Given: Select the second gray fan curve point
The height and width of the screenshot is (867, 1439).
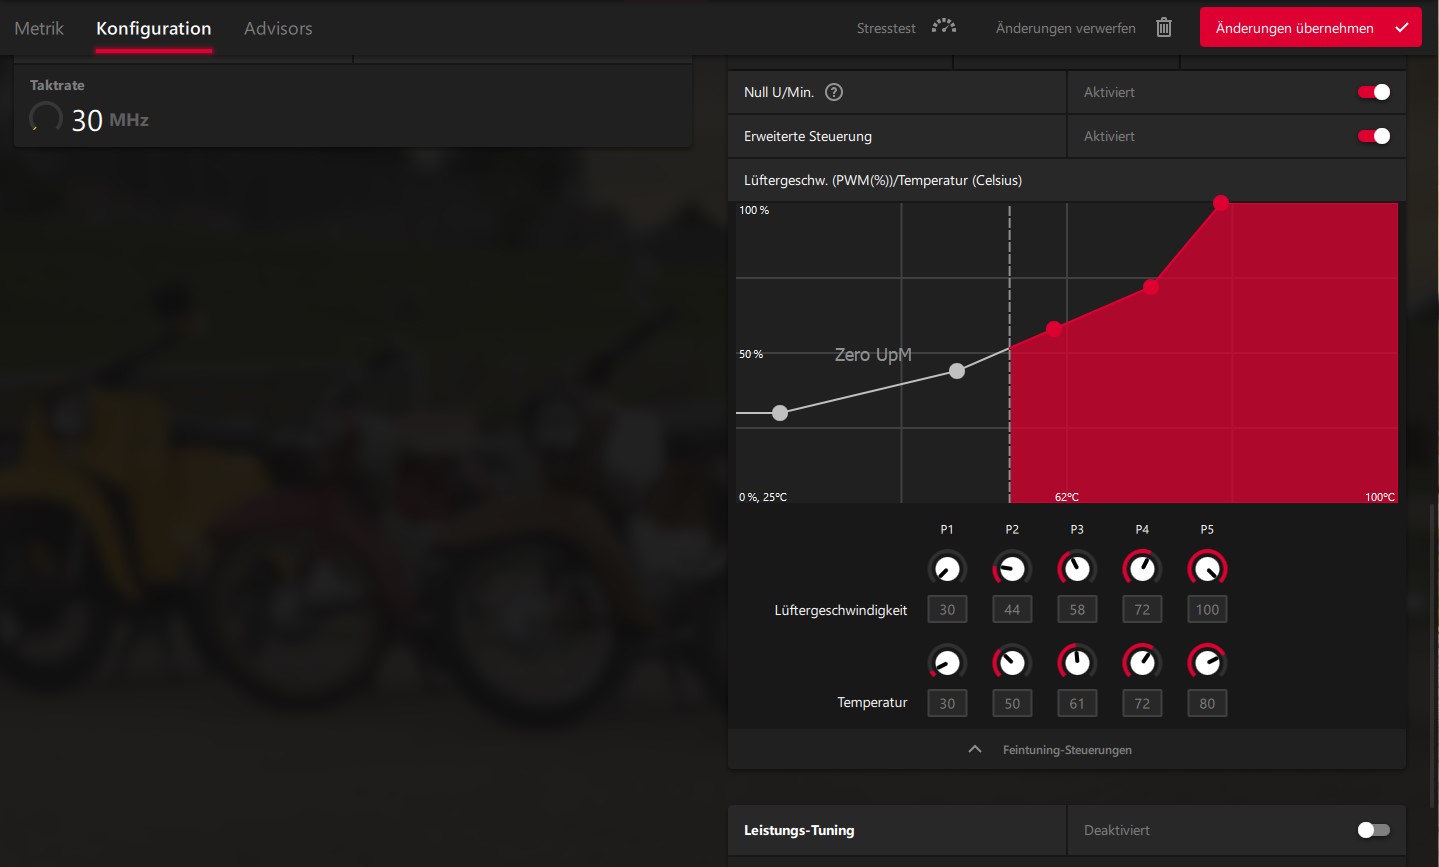Looking at the screenshot, I should click(x=957, y=371).
